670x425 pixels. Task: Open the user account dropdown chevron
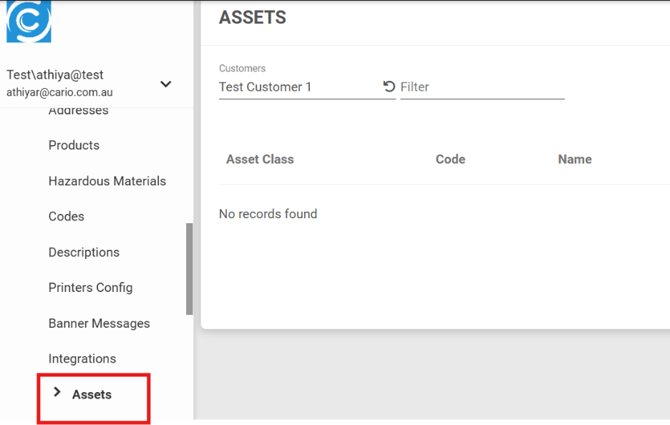coord(166,84)
